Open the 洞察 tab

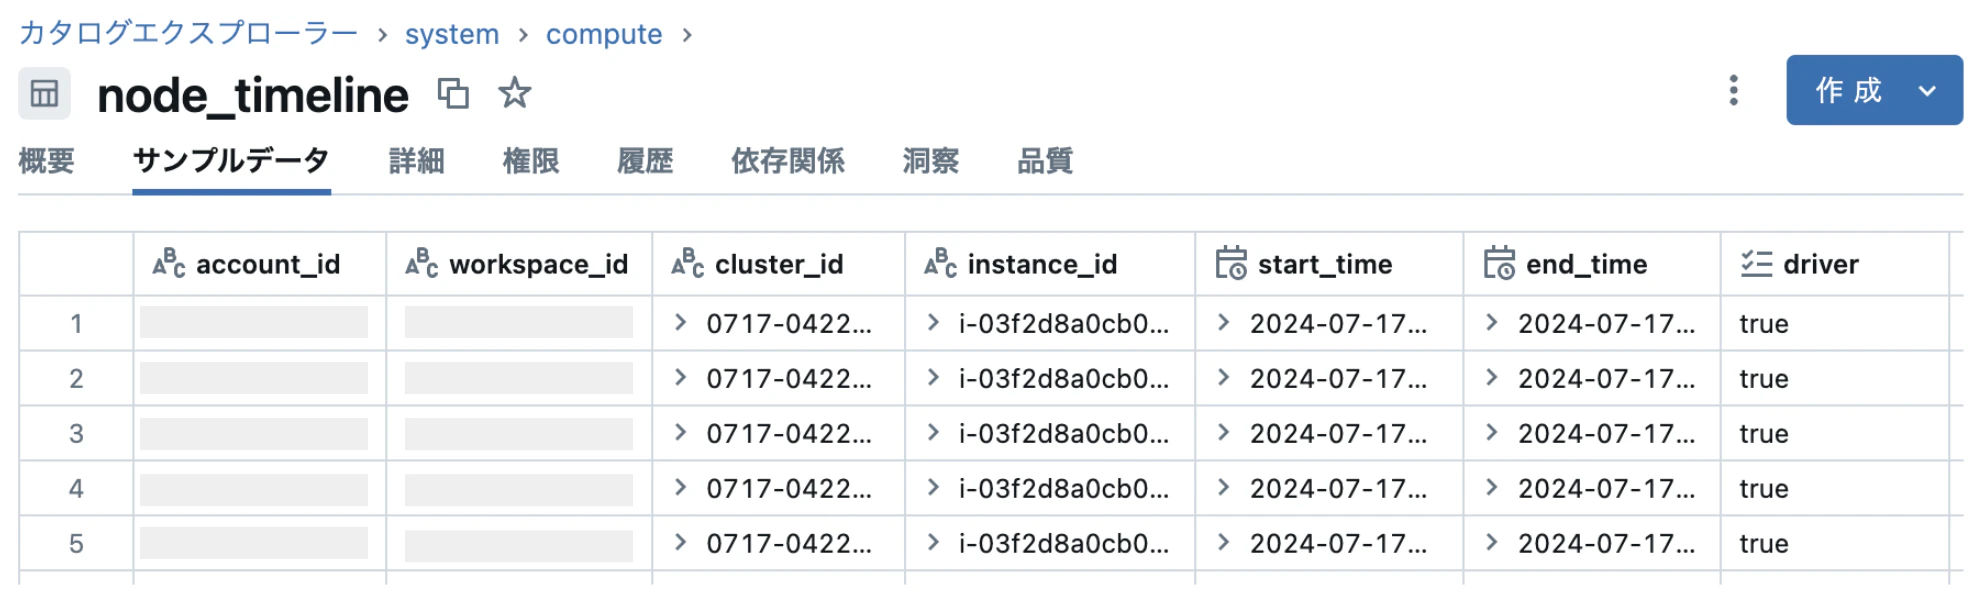click(x=931, y=160)
